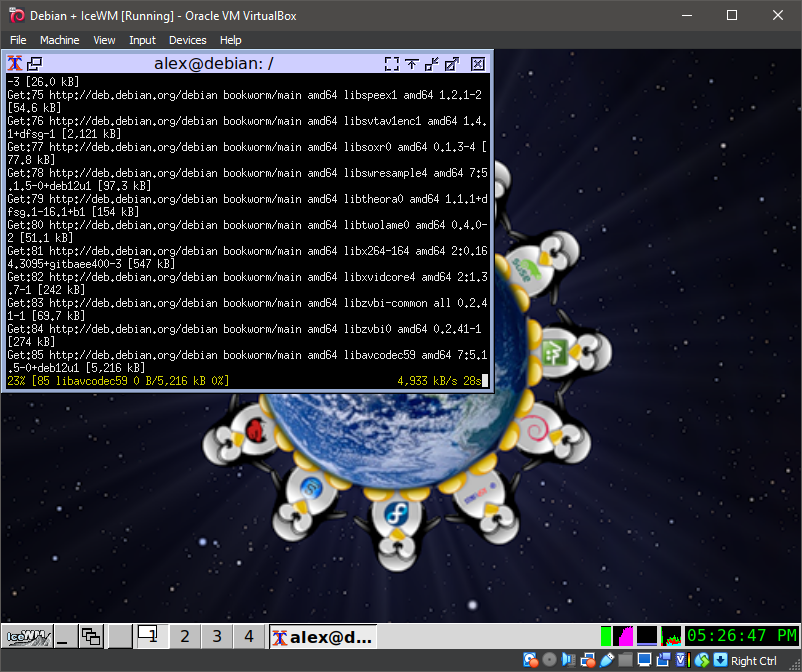Click the alex@debian taskbar window button
Image resolution: width=802 pixels, height=672 pixels.
pos(323,636)
